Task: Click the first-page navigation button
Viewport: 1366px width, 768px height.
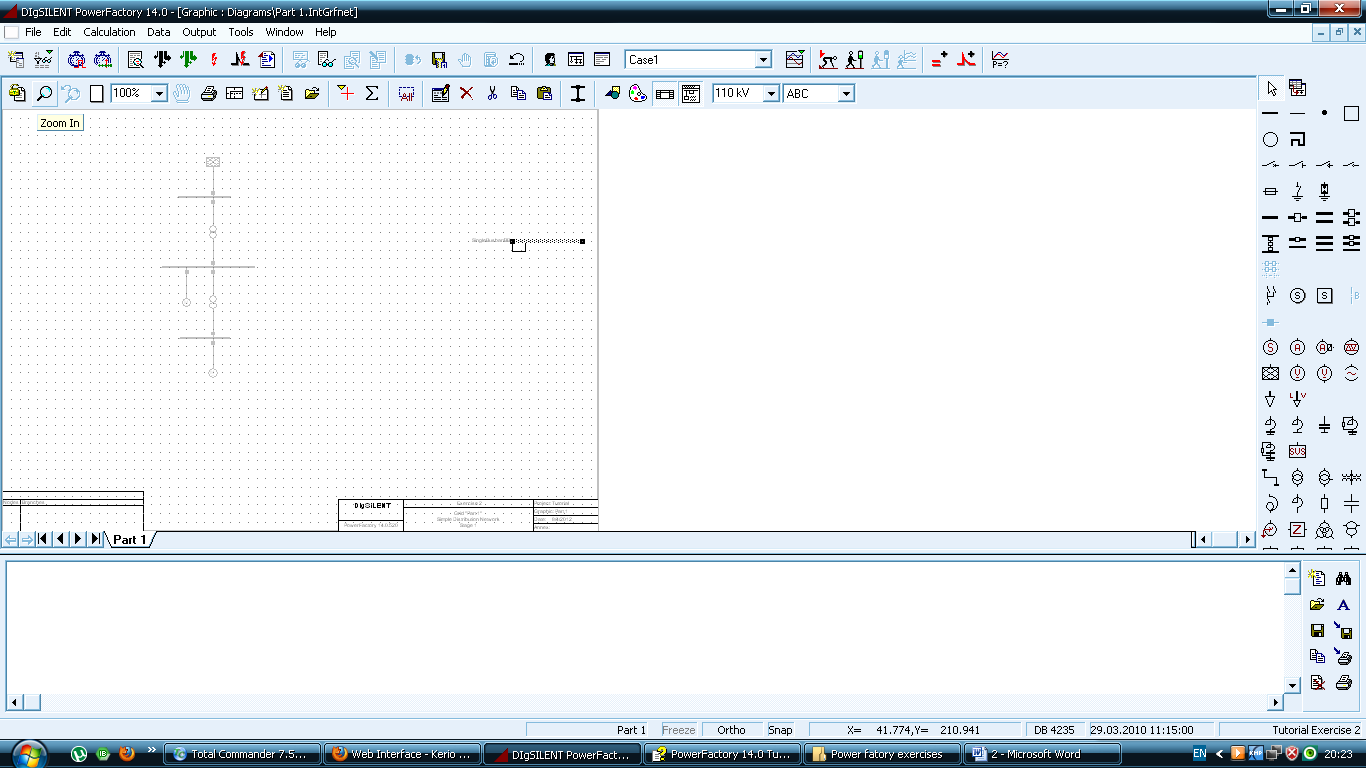Action: coord(43,539)
